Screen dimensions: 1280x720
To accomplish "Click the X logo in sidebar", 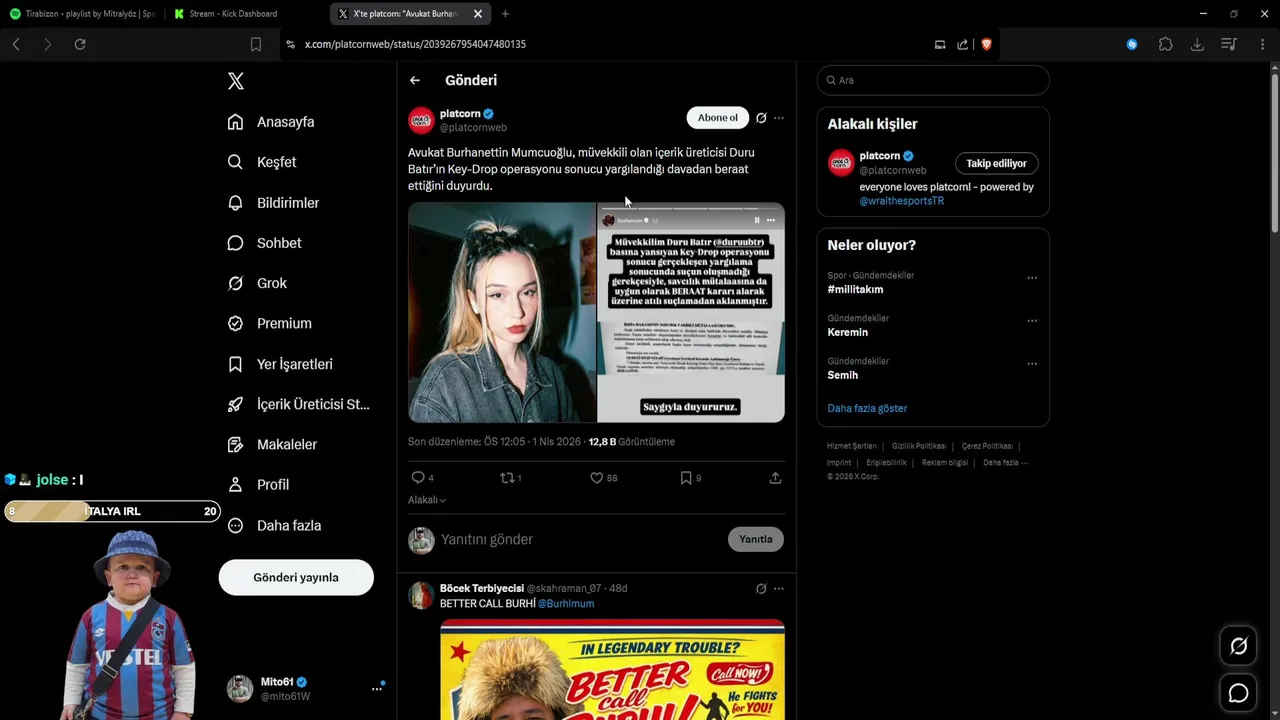I will [x=236, y=81].
